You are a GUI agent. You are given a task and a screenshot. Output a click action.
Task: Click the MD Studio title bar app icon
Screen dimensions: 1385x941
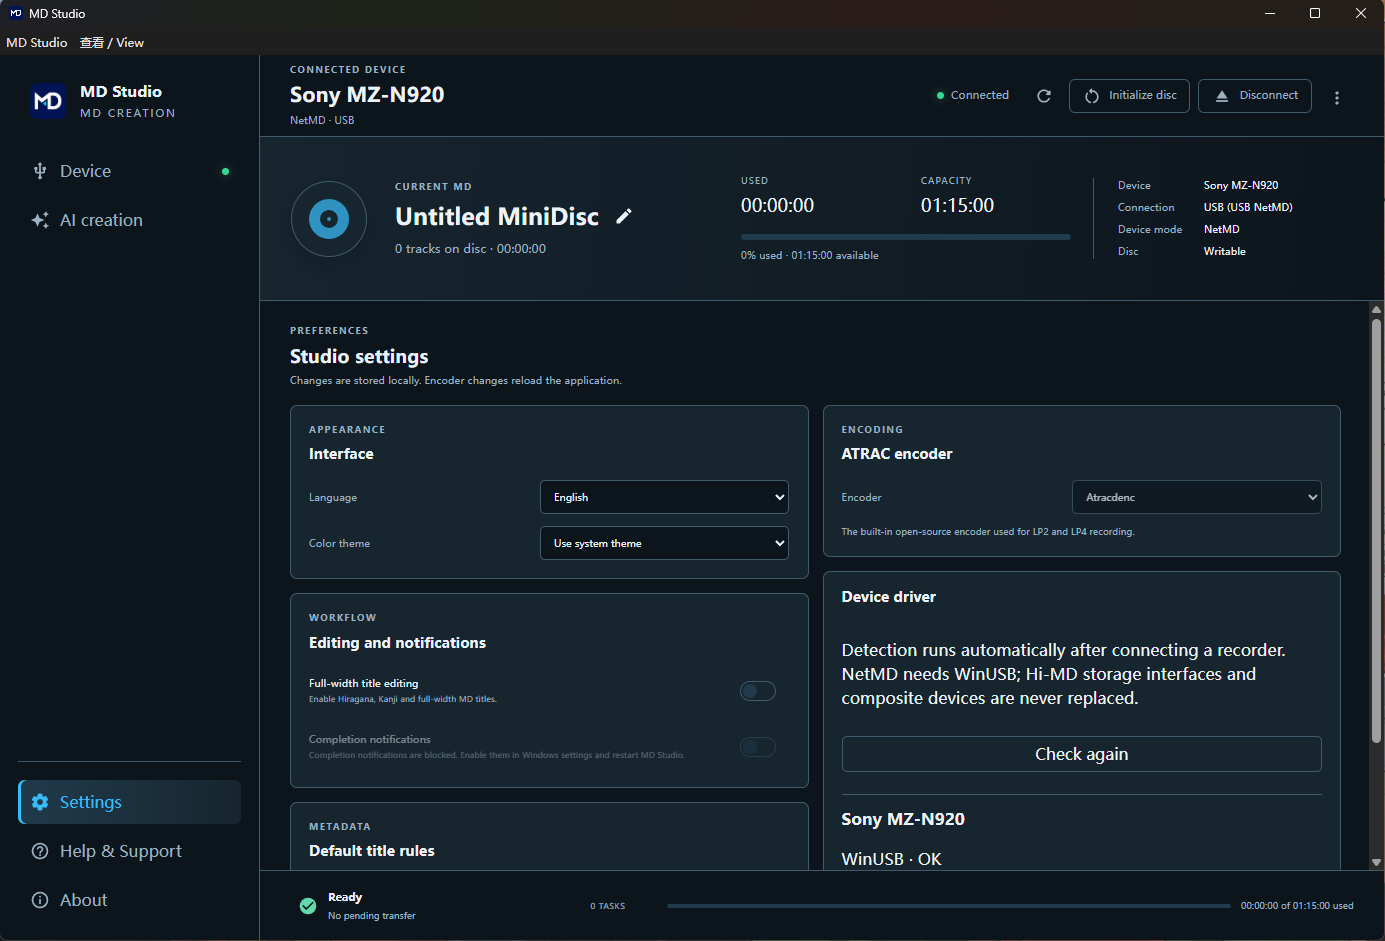15,13
